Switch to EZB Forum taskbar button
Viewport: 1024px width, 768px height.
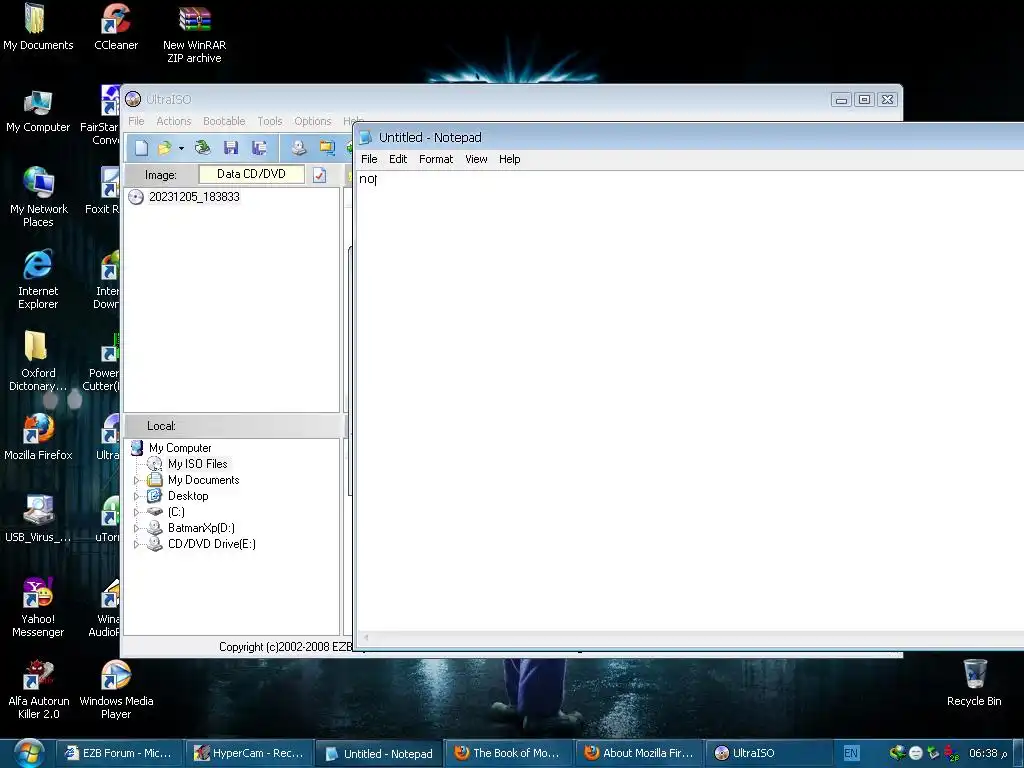[x=118, y=753]
